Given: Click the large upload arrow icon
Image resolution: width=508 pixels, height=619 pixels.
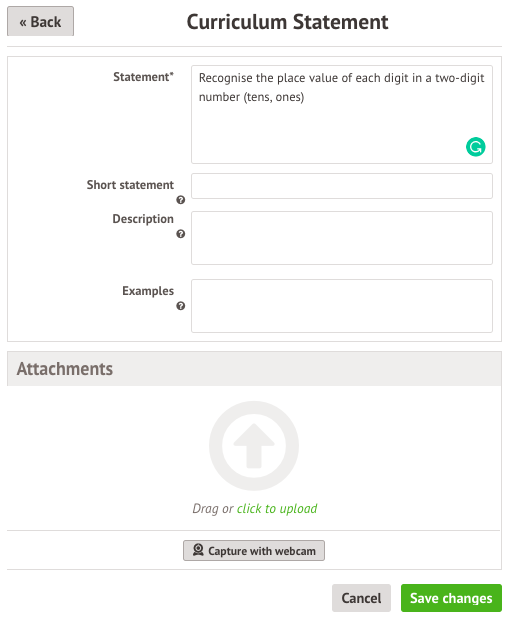Looking at the screenshot, I should (254, 446).
